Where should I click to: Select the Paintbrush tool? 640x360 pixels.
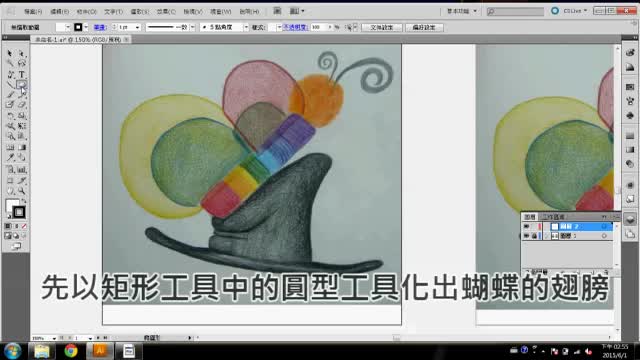click(x=10, y=95)
